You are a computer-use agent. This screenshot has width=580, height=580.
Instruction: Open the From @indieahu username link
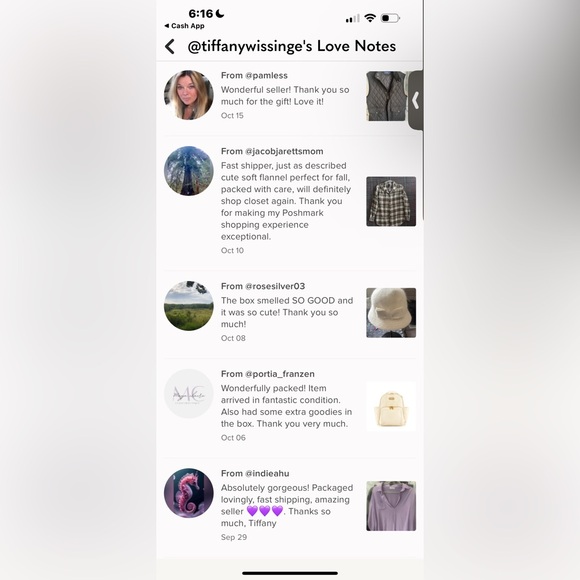[255, 473]
